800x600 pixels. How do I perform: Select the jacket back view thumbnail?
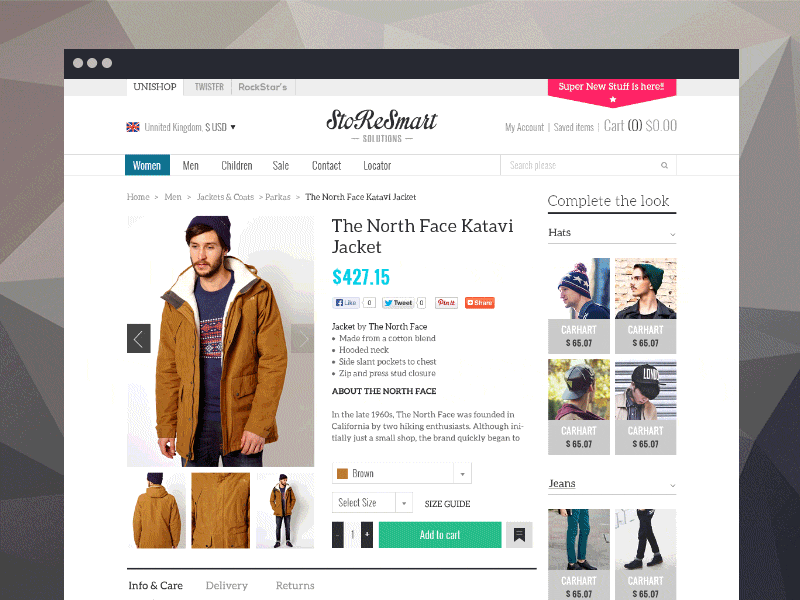156,510
